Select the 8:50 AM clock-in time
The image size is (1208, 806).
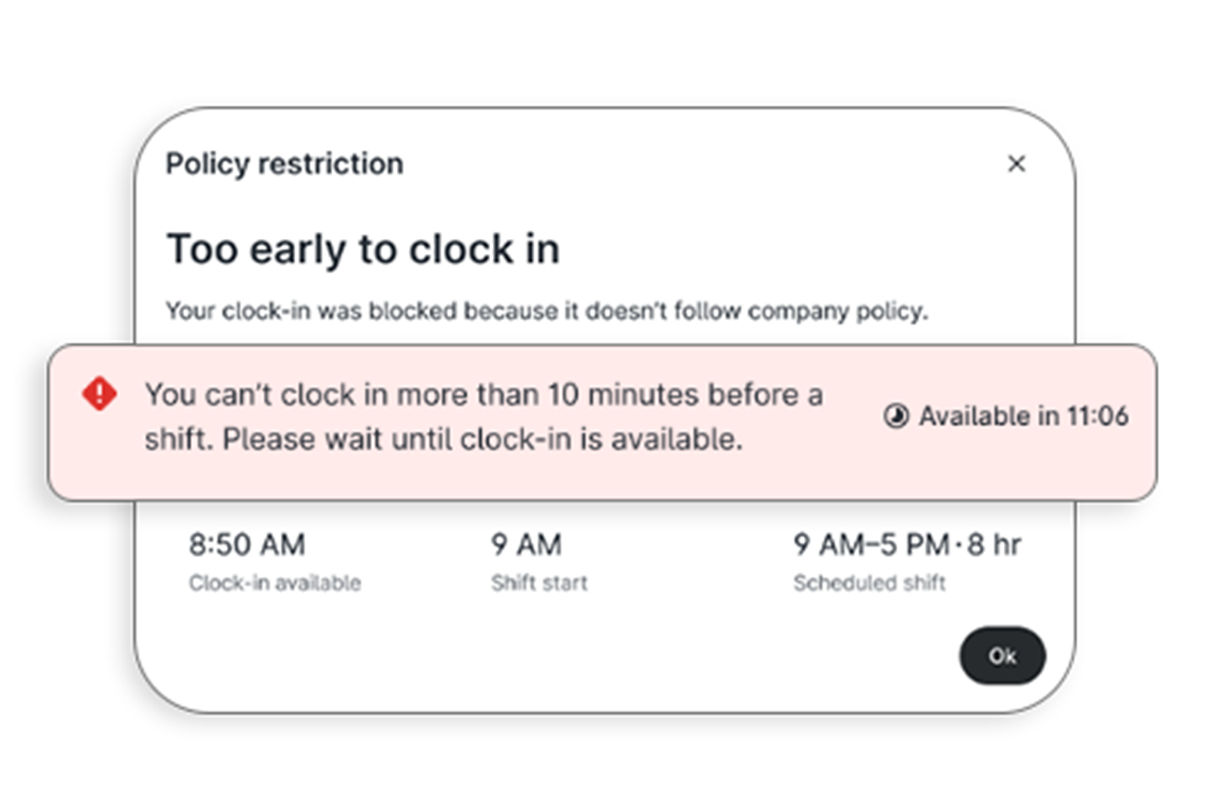point(247,545)
